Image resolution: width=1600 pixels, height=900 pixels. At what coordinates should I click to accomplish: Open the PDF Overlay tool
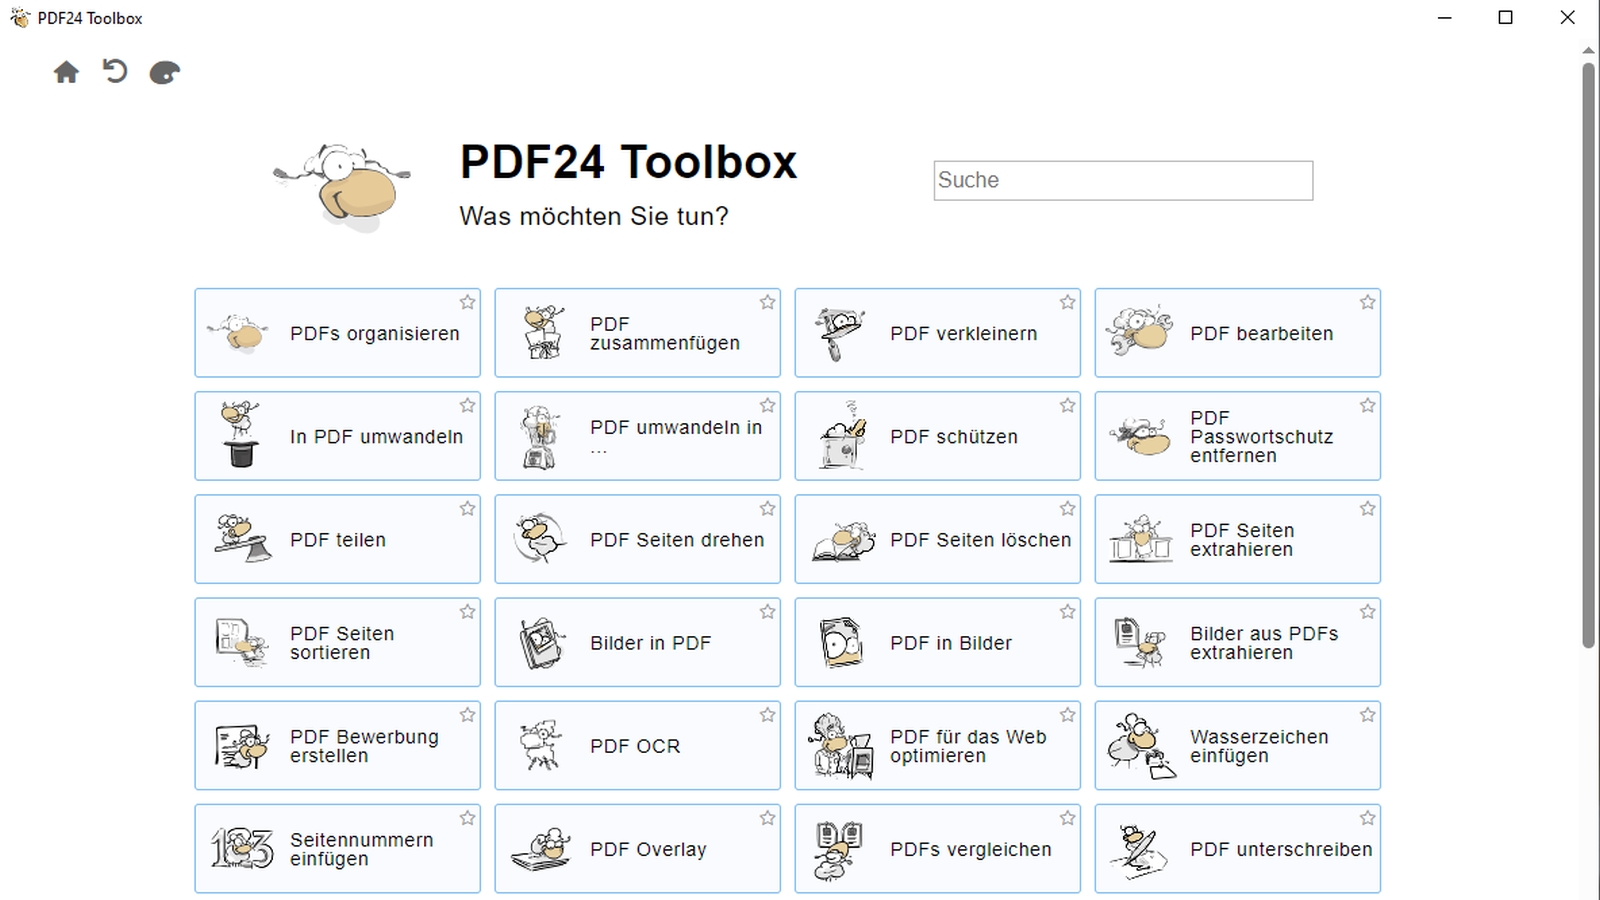[x=637, y=848]
